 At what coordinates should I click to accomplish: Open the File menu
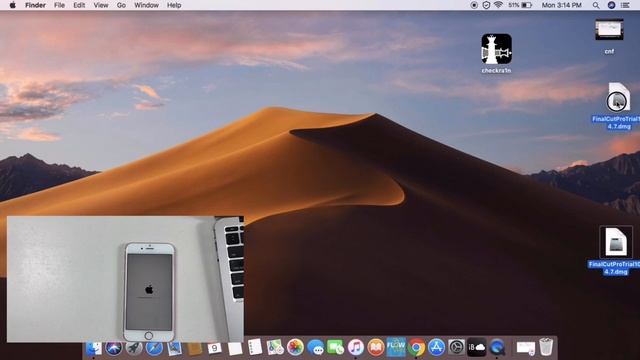coord(60,5)
